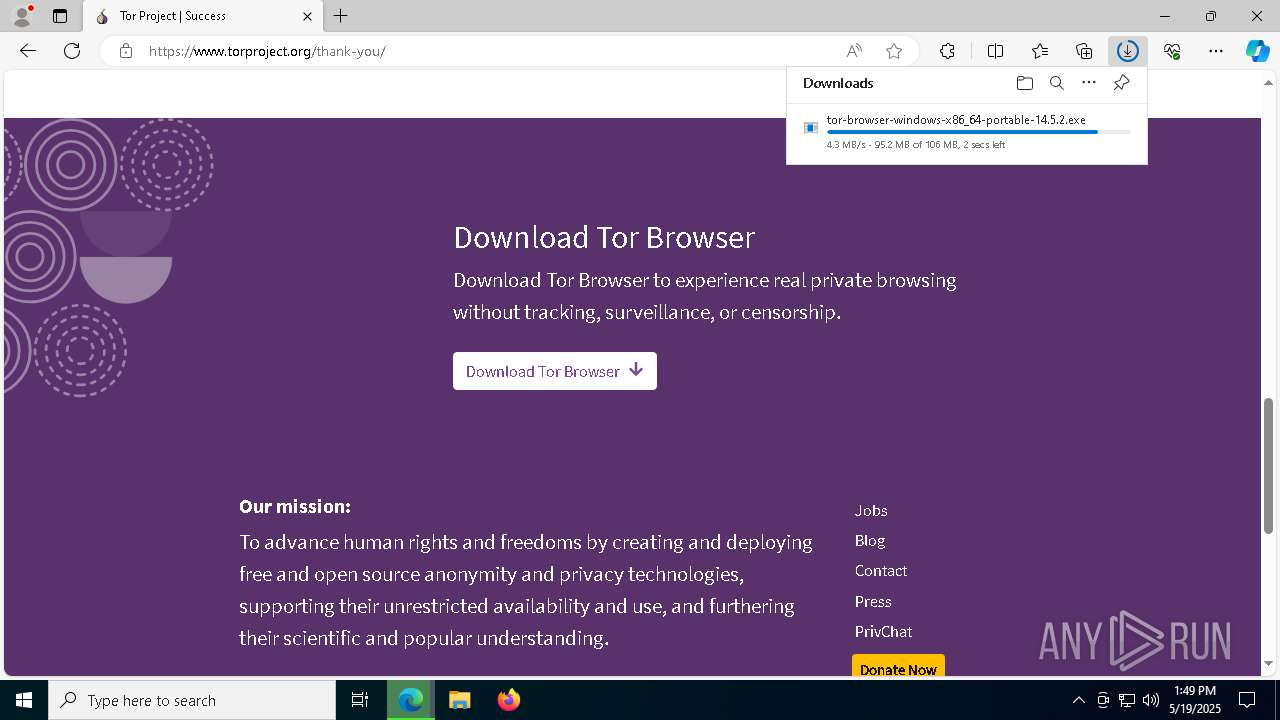The height and width of the screenshot is (720, 1280).
Task: Search downloads
Action: point(1057,83)
